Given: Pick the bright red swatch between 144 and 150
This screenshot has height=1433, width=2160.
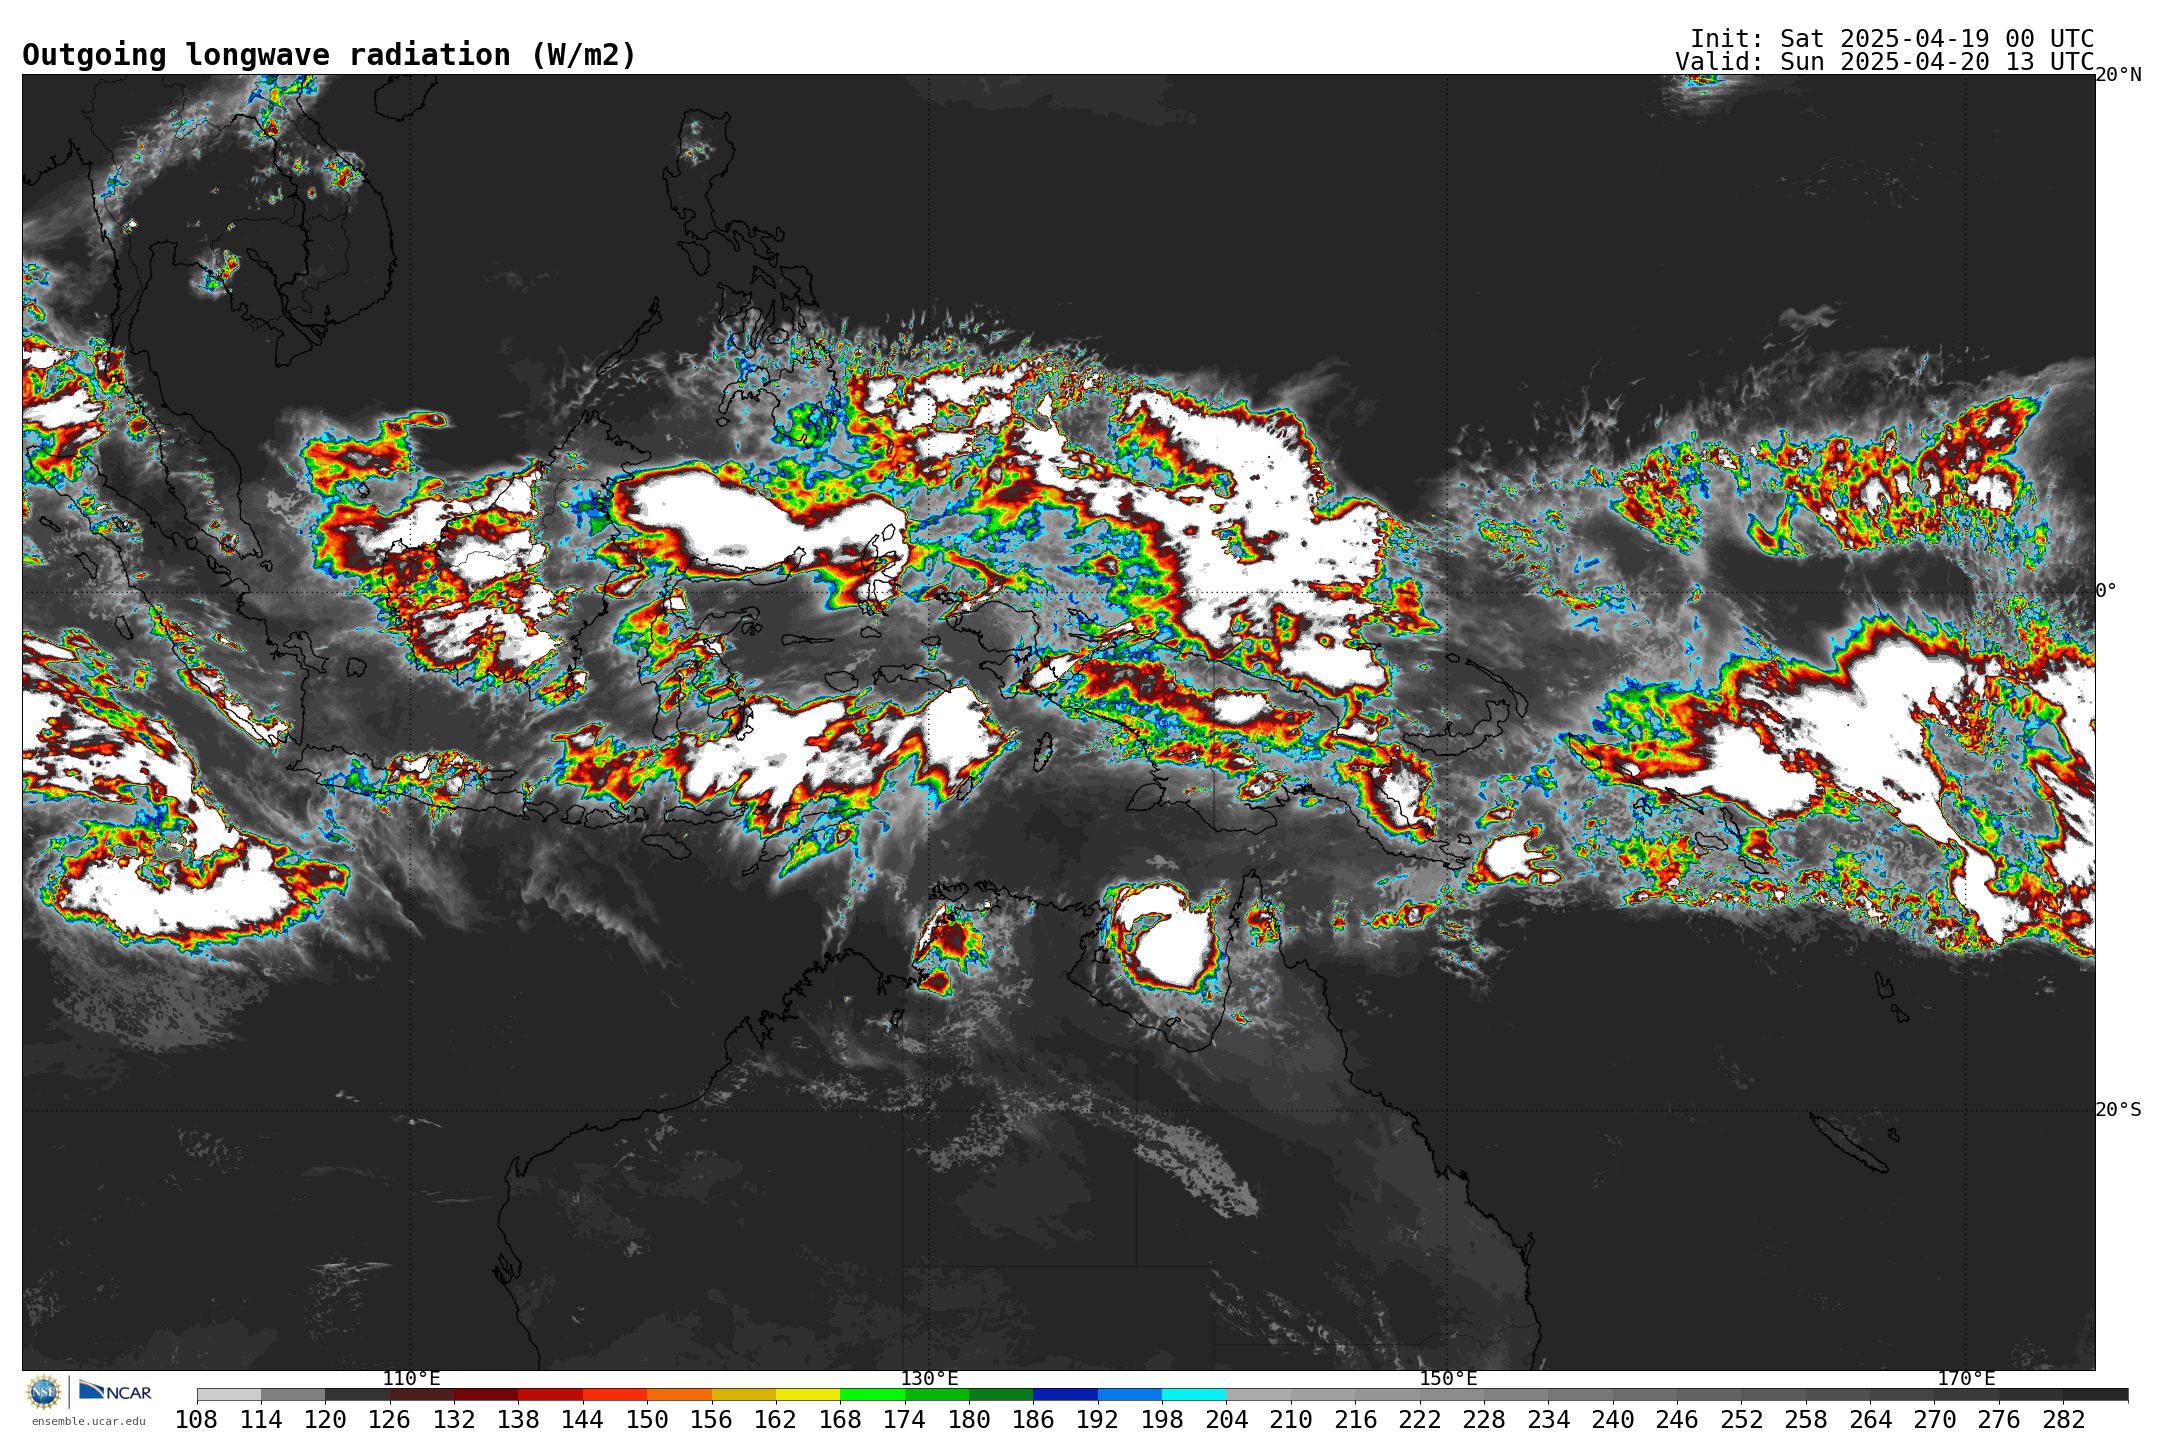Looking at the screenshot, I should [x=615, y=1394].
